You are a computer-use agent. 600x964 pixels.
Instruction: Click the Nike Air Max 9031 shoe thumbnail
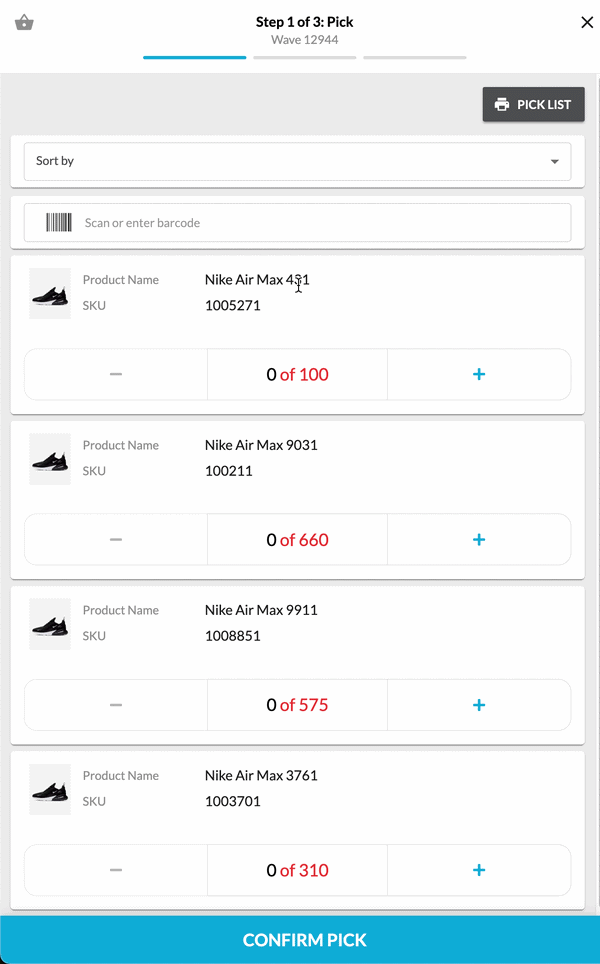click(50, 459)
